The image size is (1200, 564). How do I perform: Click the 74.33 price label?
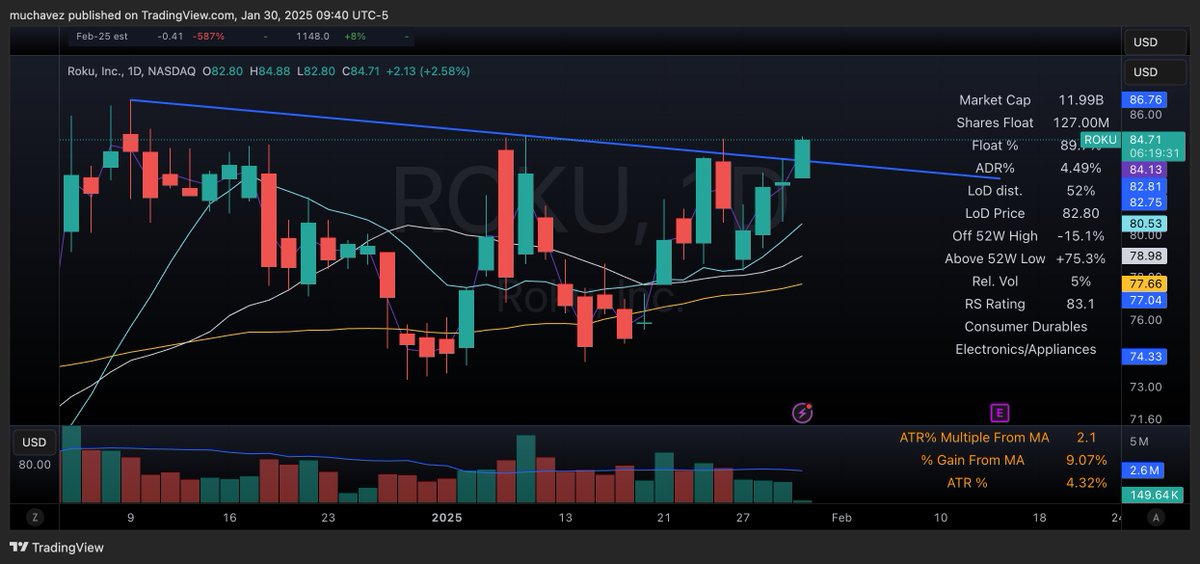coord(1145,356)
